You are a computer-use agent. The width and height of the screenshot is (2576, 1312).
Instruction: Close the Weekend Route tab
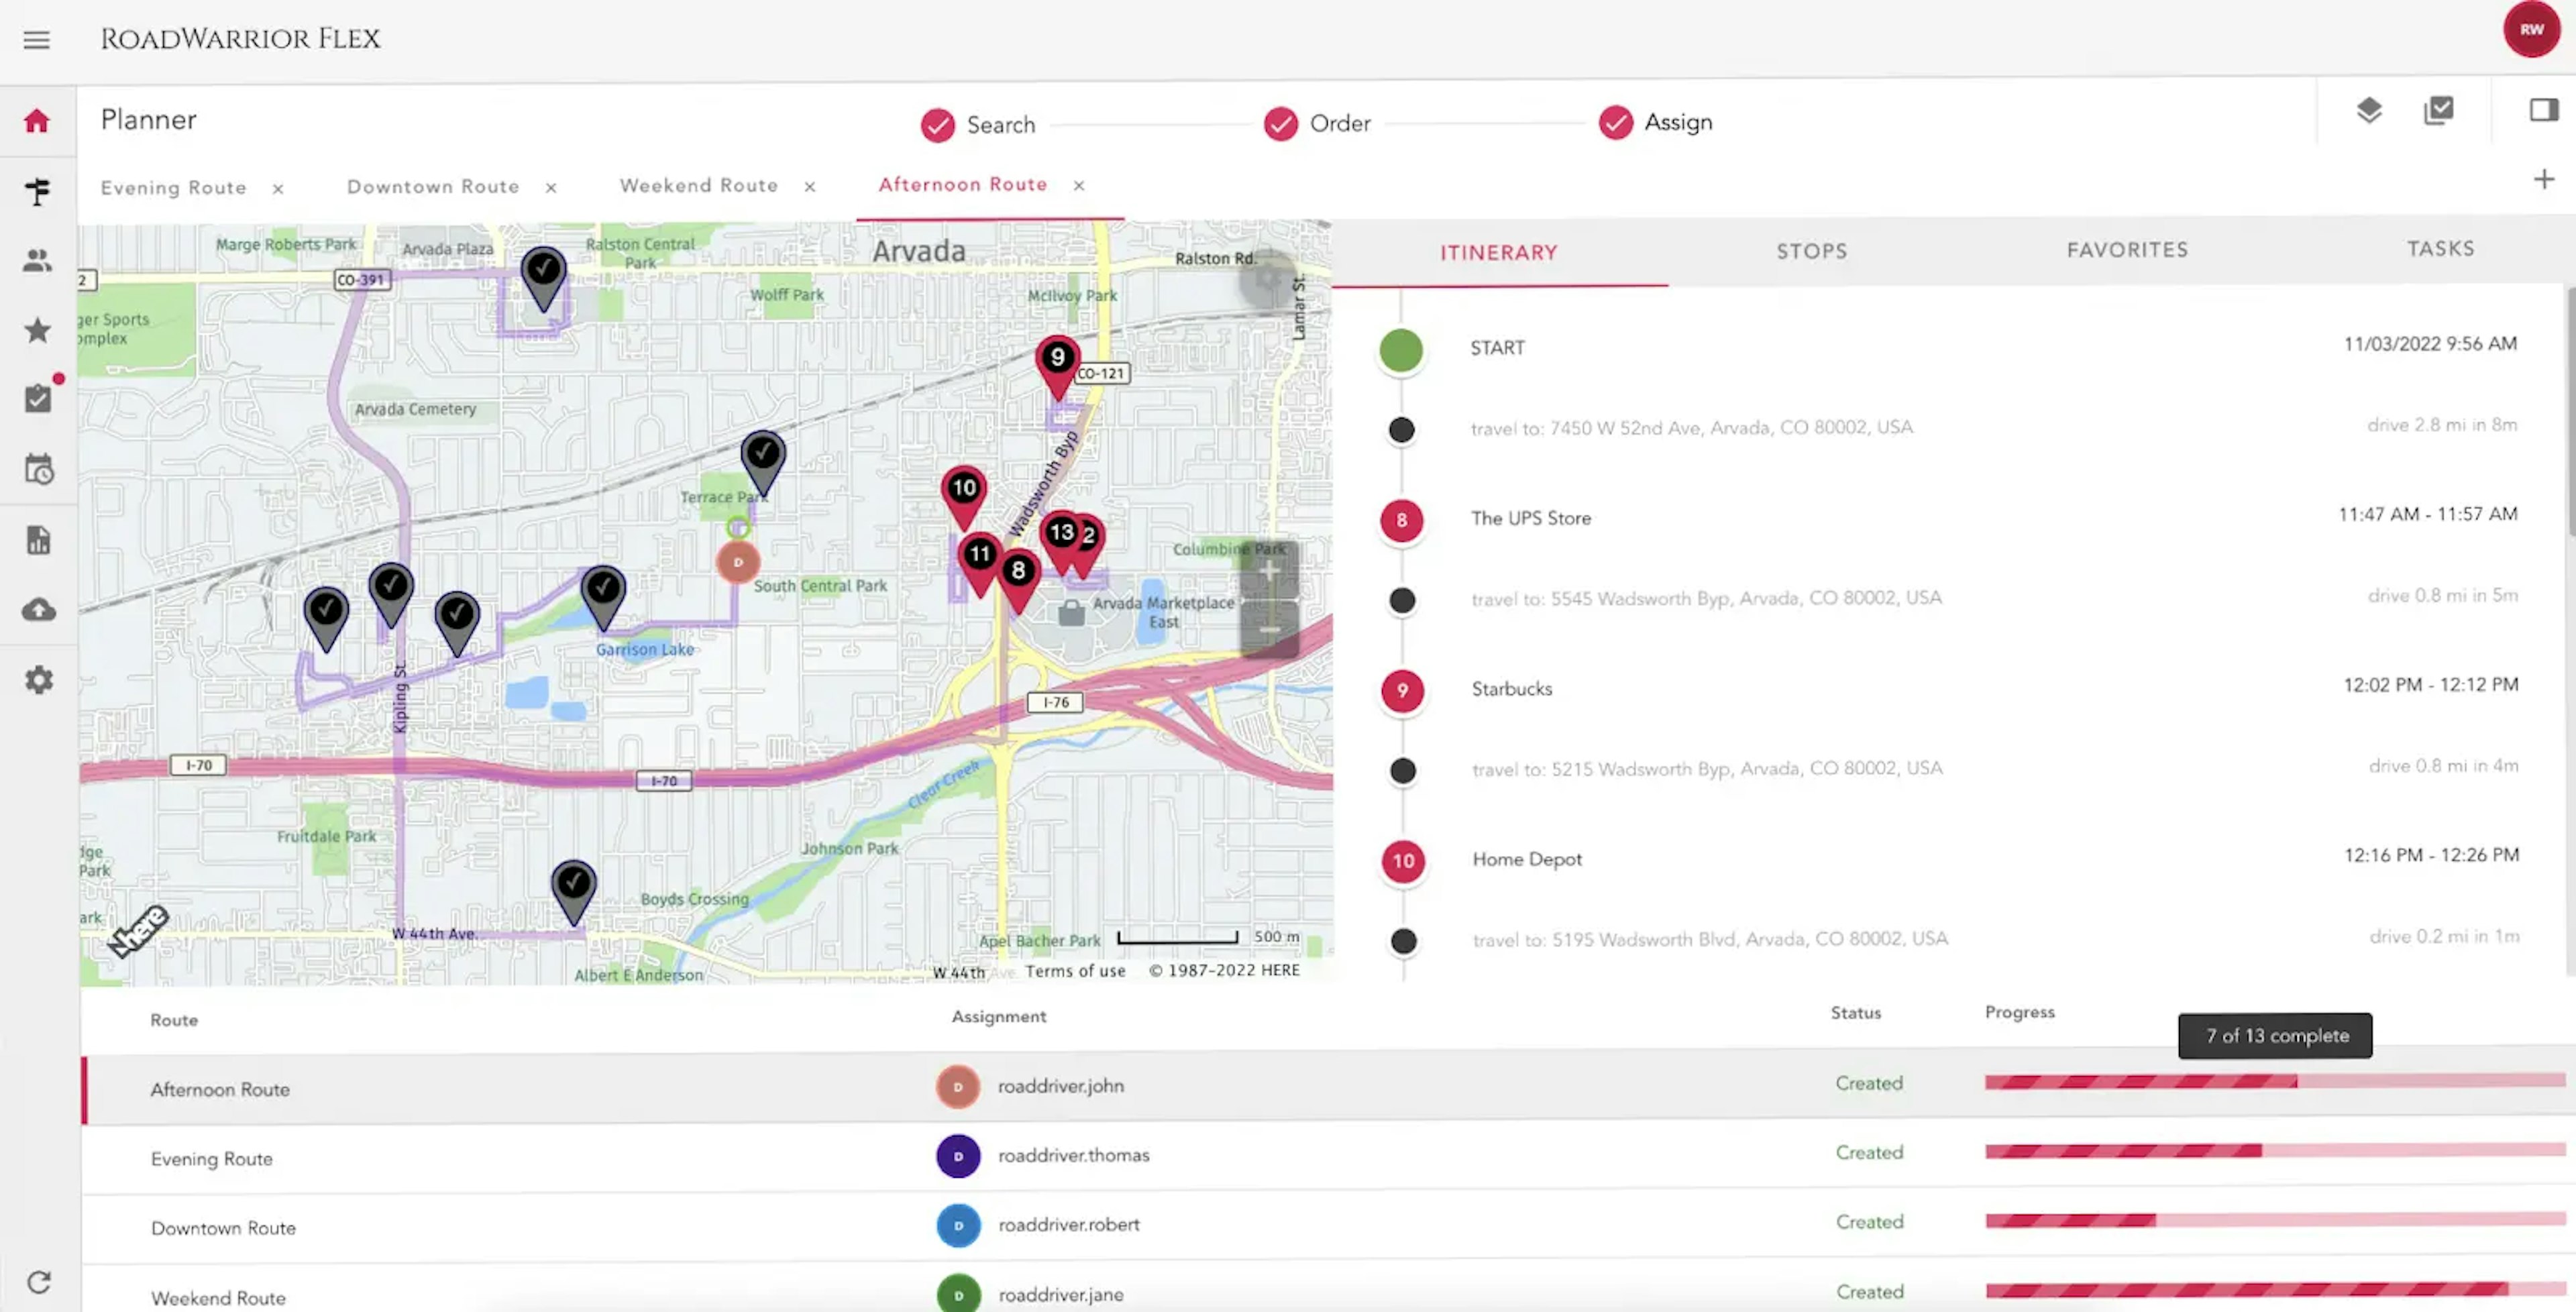pyautogui.click(x=811, y=186)
